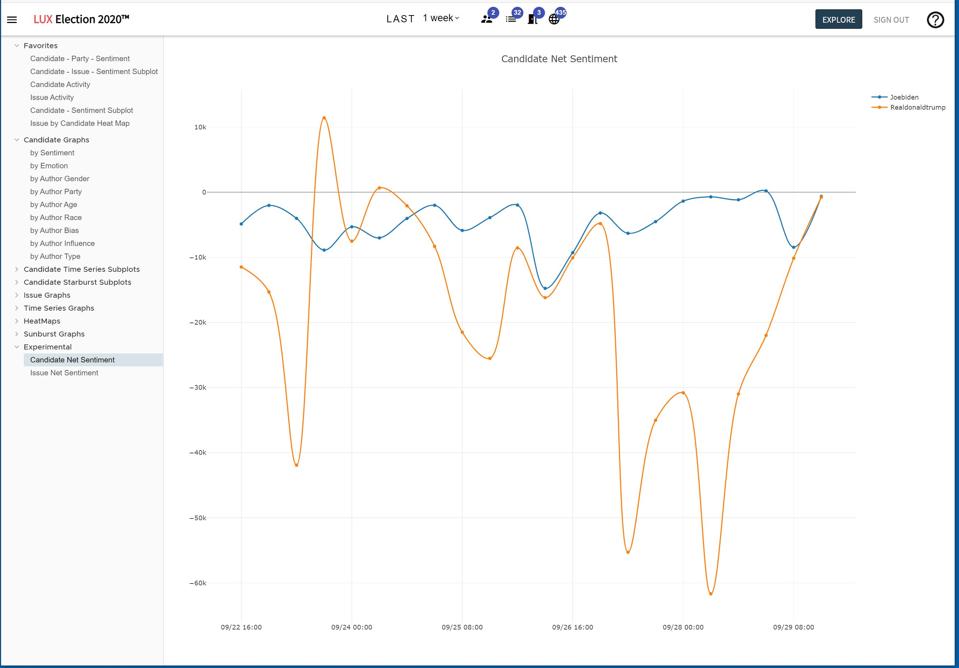The height and width of the screenshot is (668, 959).
Task: Toggle the Joebiden trace in the legend
Action: 903,97
